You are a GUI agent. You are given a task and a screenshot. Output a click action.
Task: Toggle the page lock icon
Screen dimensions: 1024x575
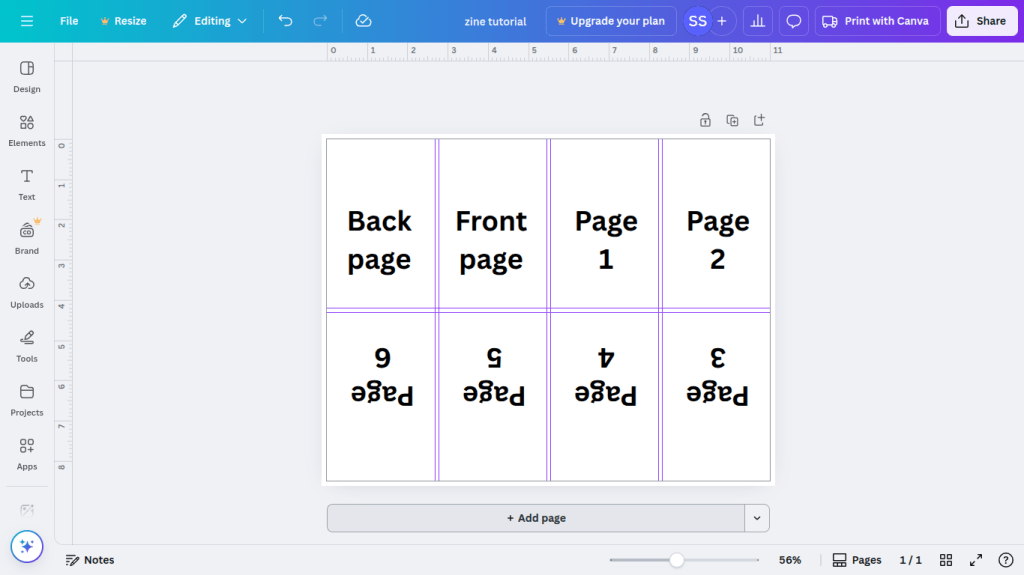pos(705,120)
